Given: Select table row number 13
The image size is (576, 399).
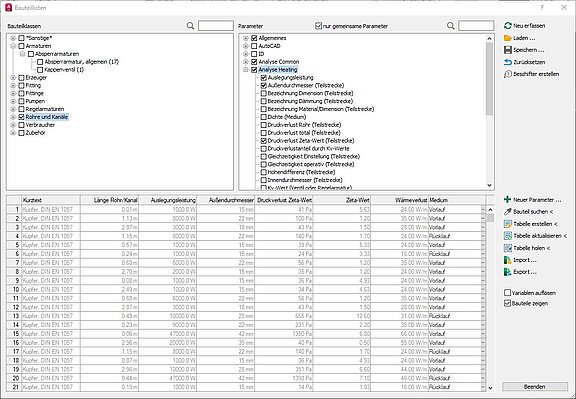Looking at the screenshot, I should click(14, 316).
